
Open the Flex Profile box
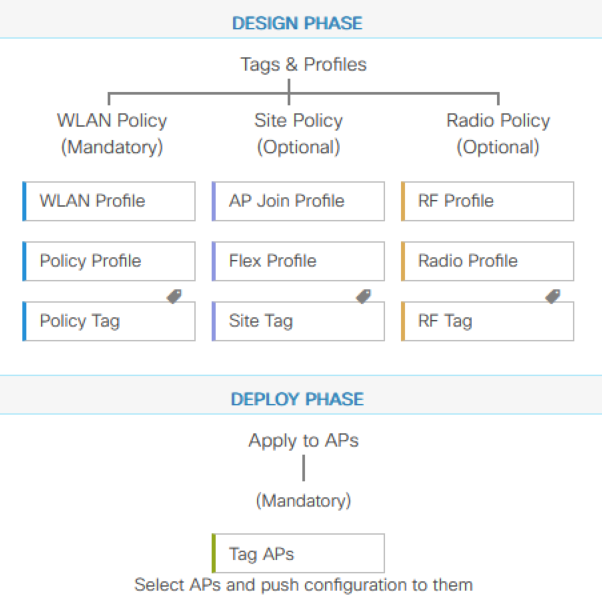click(298, 261)
